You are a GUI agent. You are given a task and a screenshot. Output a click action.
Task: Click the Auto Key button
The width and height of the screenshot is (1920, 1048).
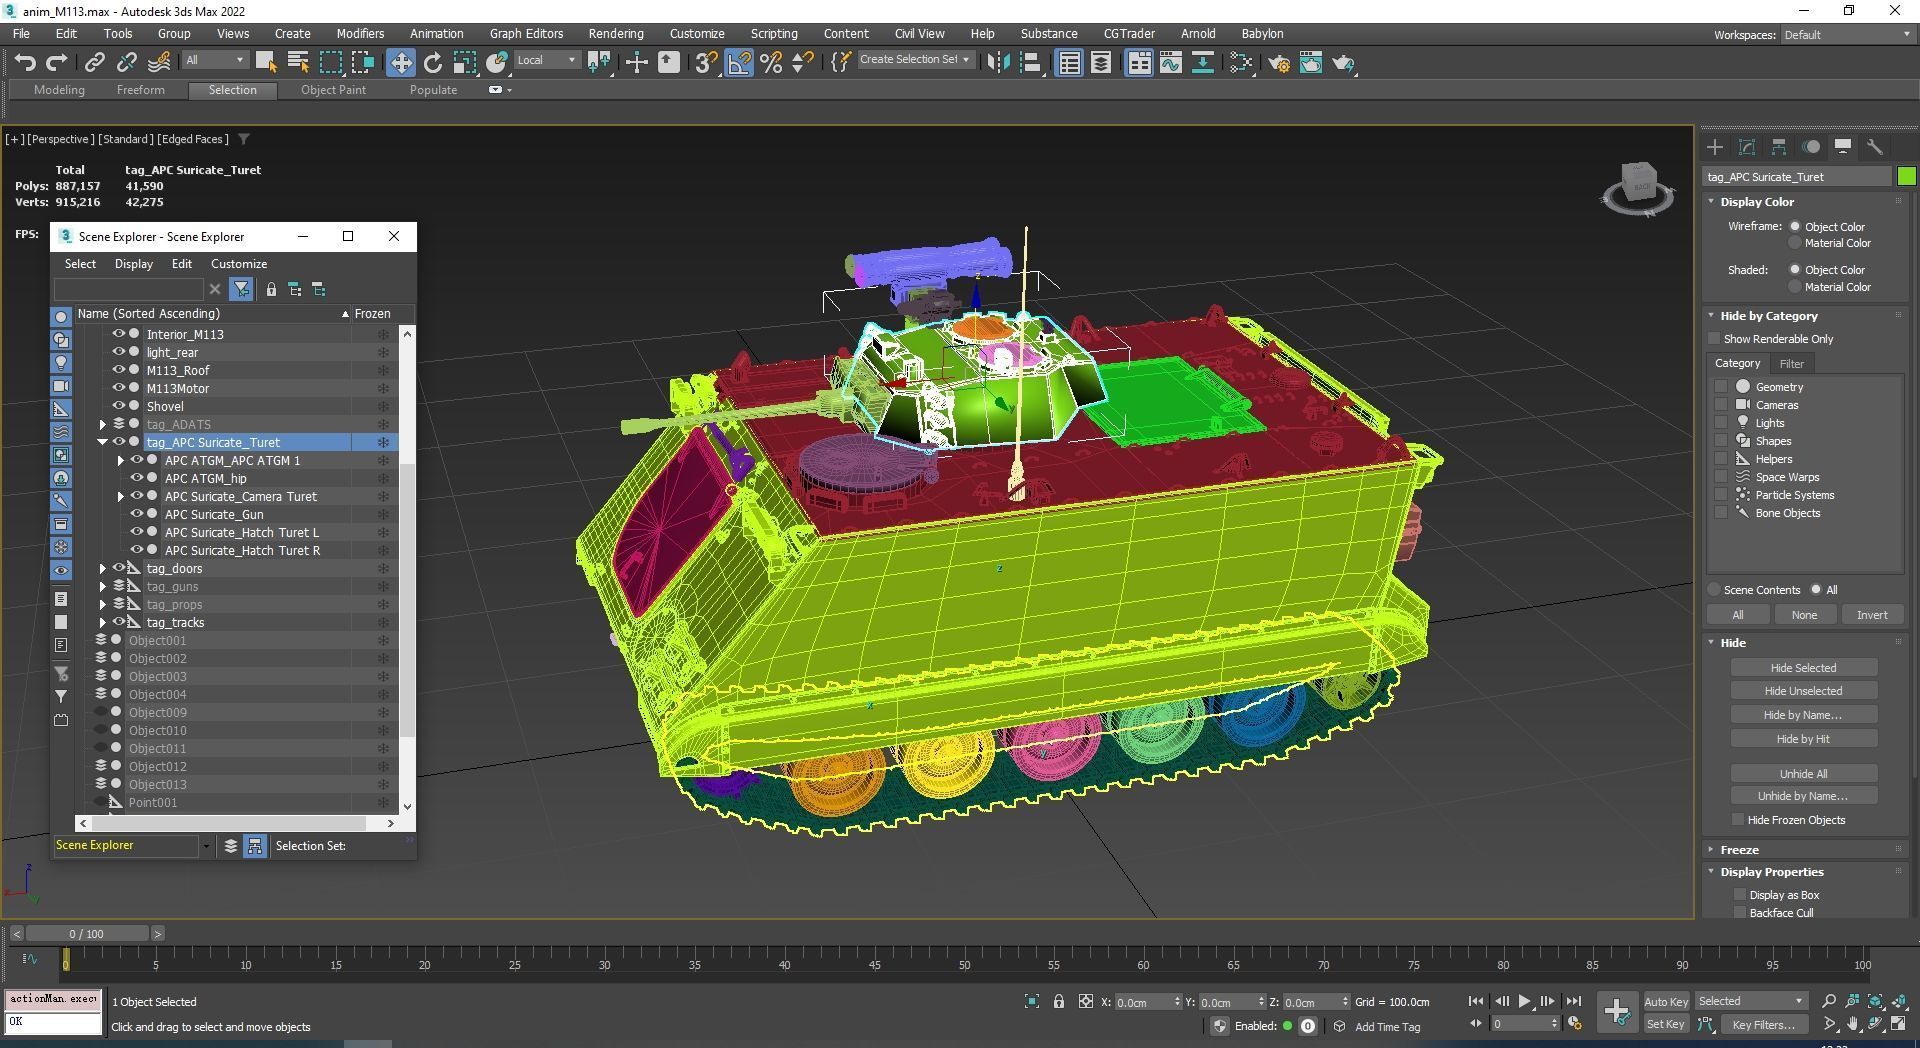1666,1001
